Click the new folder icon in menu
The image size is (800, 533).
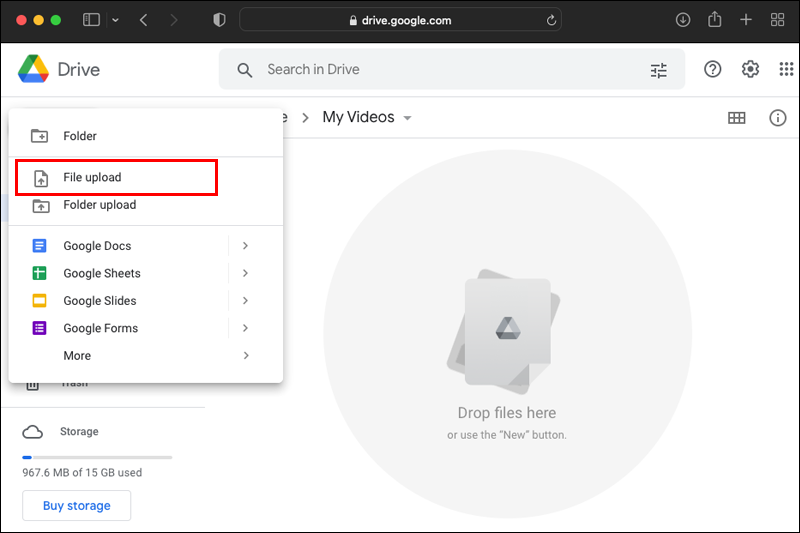click(x=39, y=136)
